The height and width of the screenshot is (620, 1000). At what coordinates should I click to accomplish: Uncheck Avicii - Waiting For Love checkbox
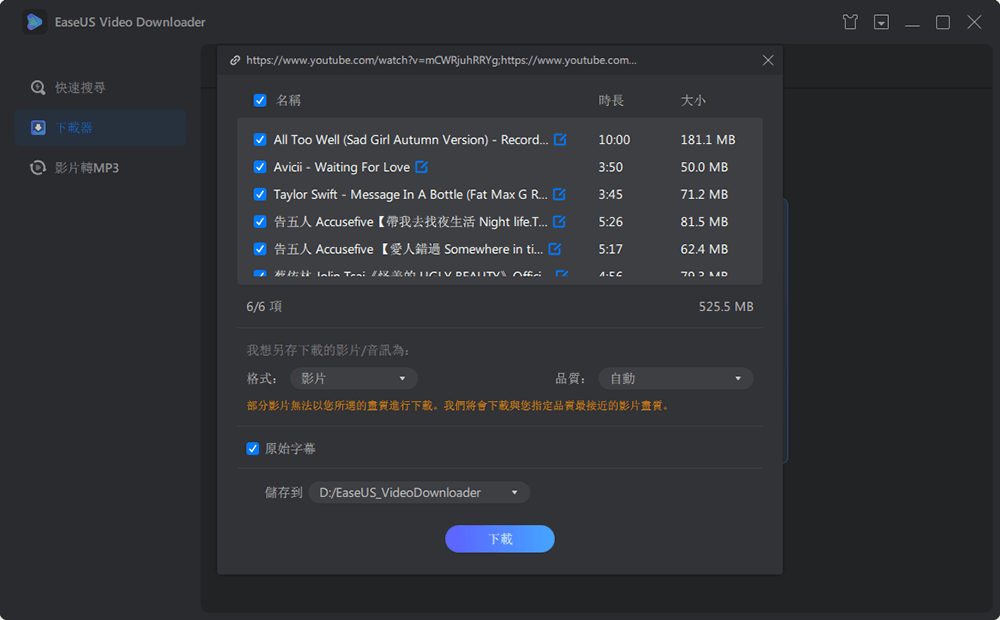point(260,166)
